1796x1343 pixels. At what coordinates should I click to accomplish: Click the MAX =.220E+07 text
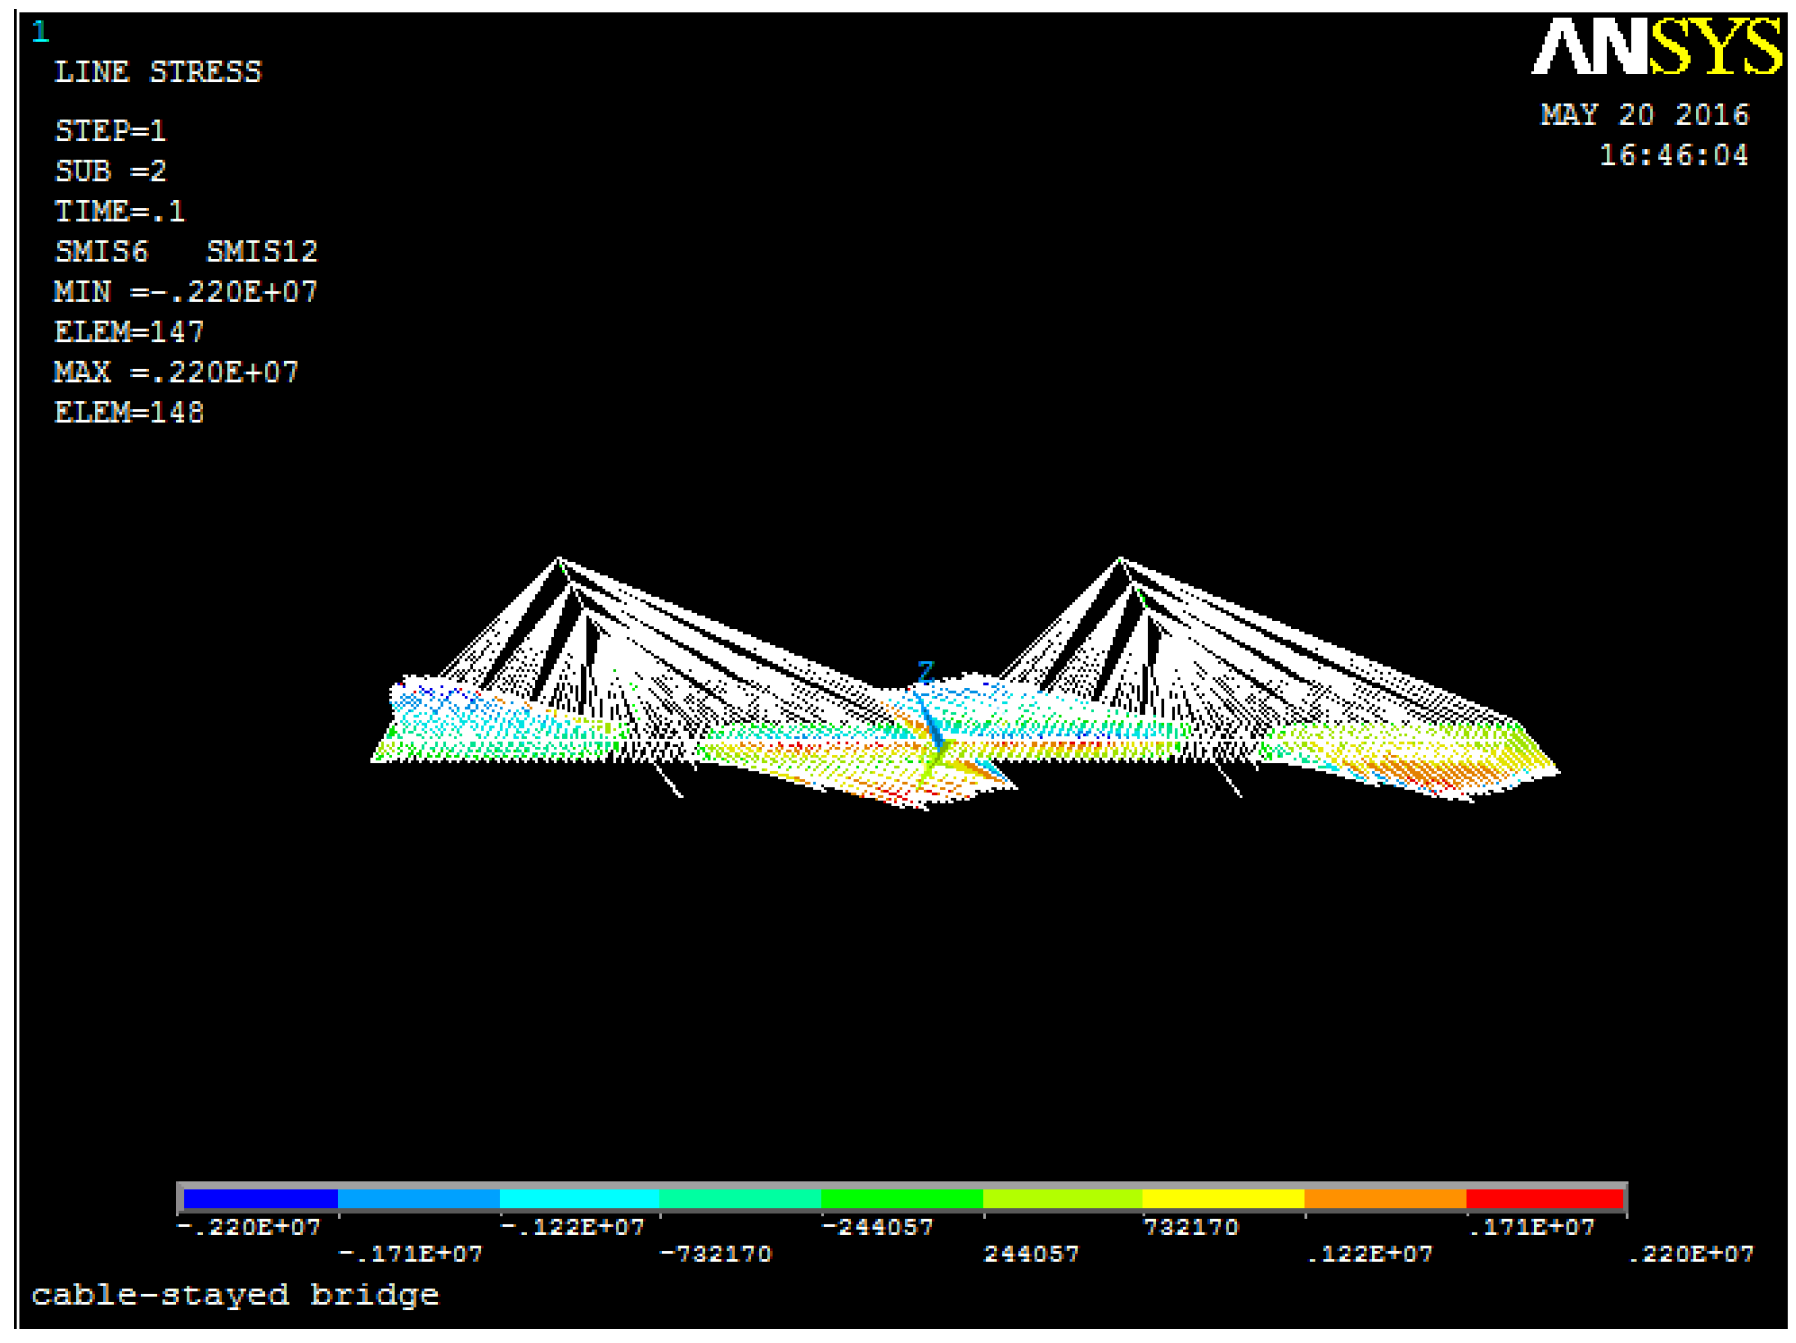coord(176,372)
